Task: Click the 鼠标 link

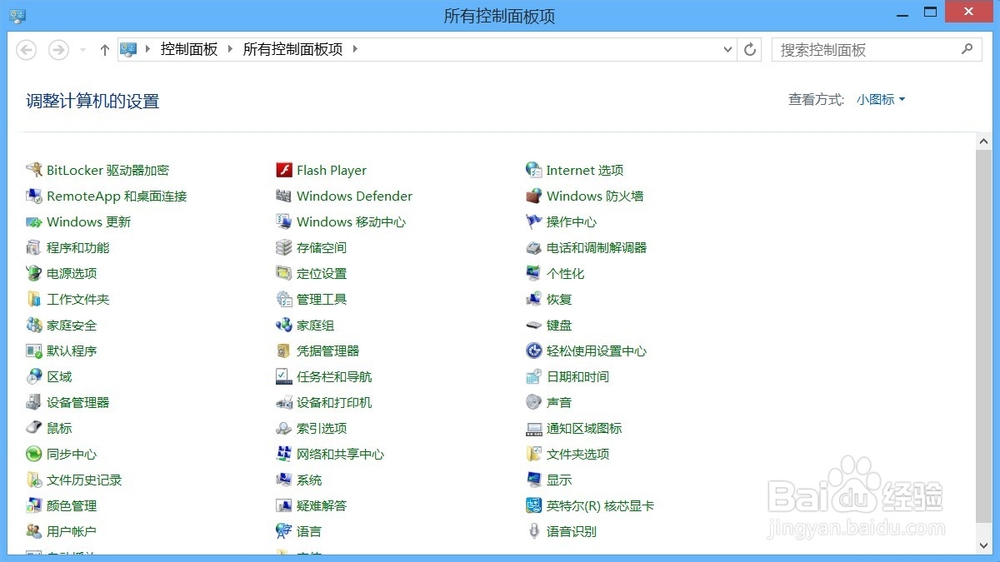Action: click(x=59, y=428)
